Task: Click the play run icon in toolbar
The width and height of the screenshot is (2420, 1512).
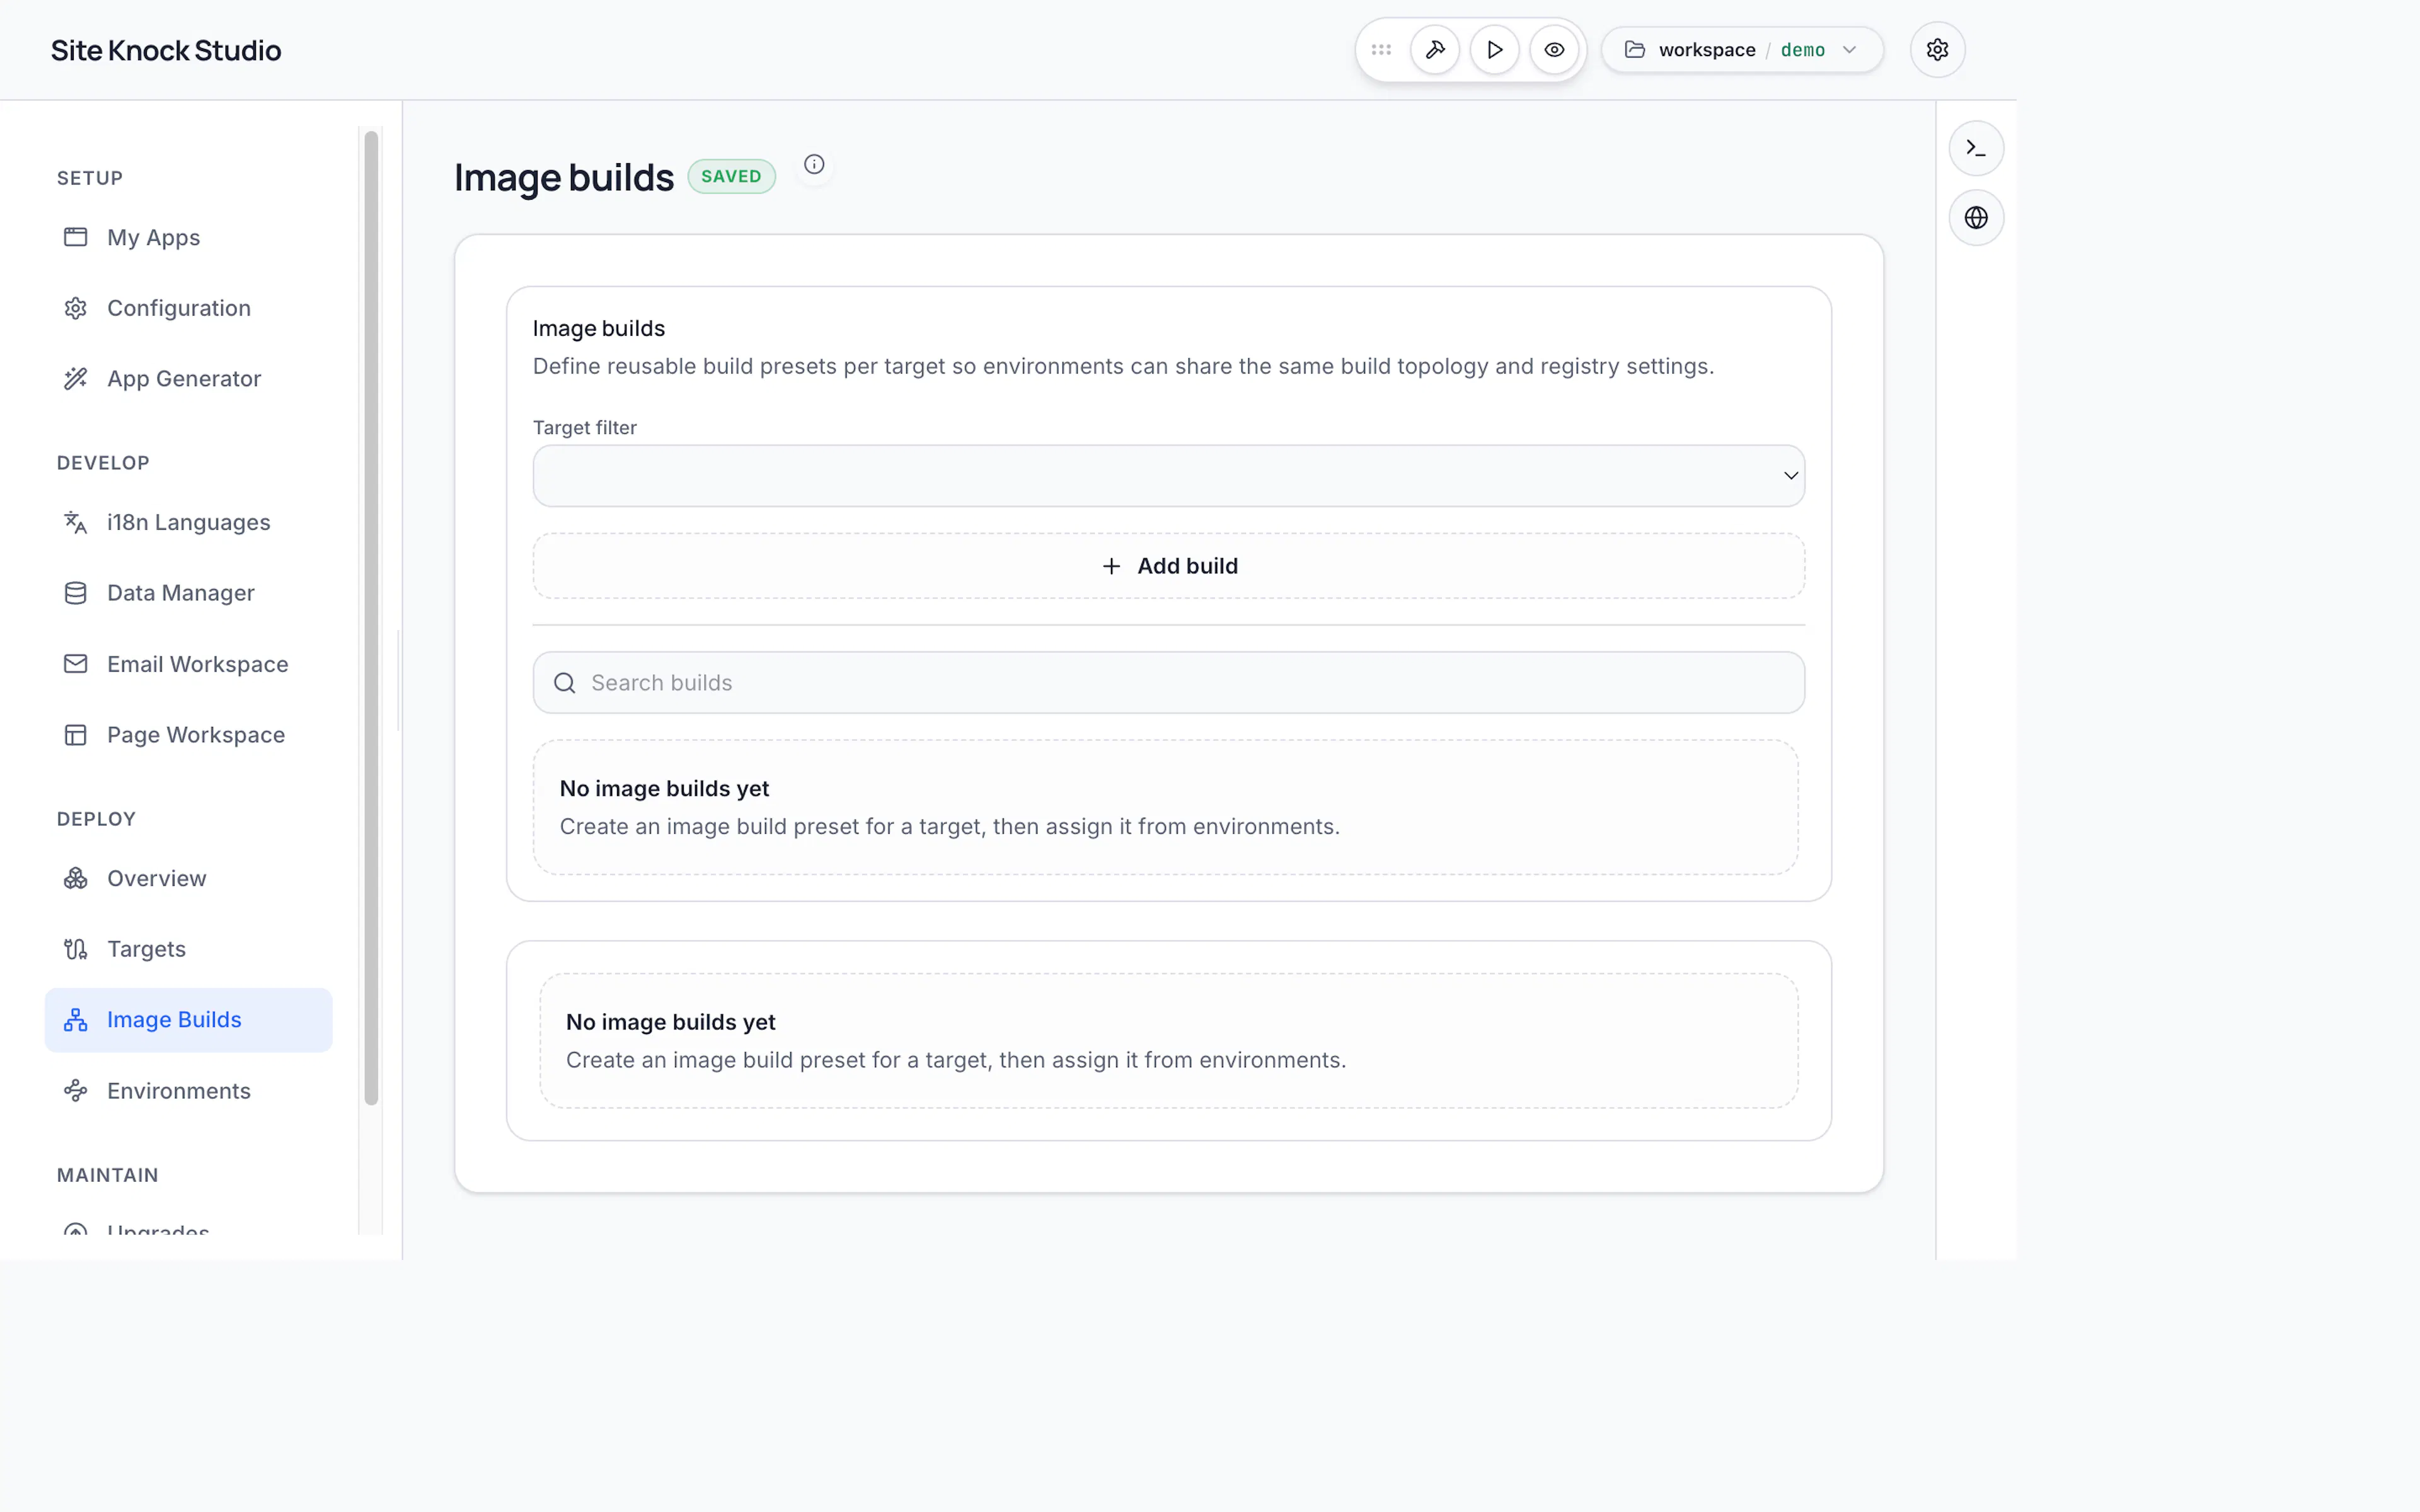Action: tap(1495, 50)
